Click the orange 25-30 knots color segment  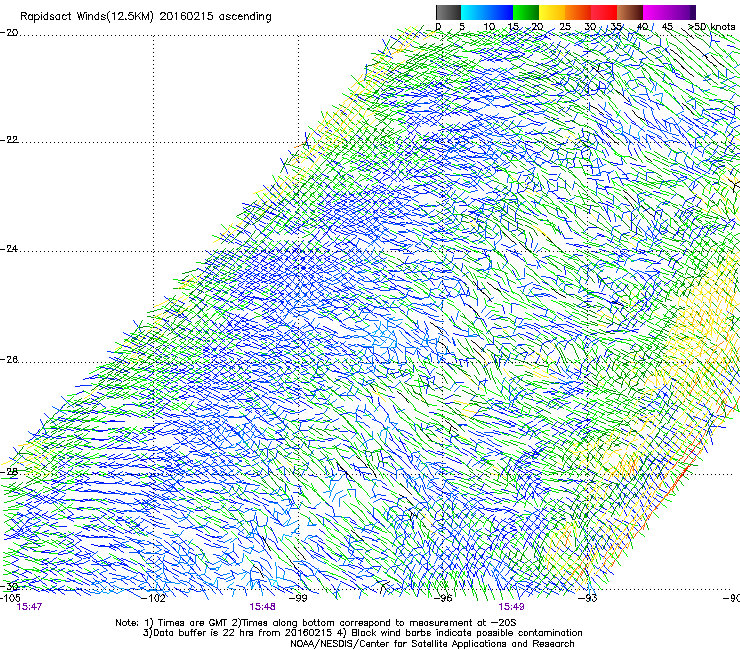pos(578,12)
